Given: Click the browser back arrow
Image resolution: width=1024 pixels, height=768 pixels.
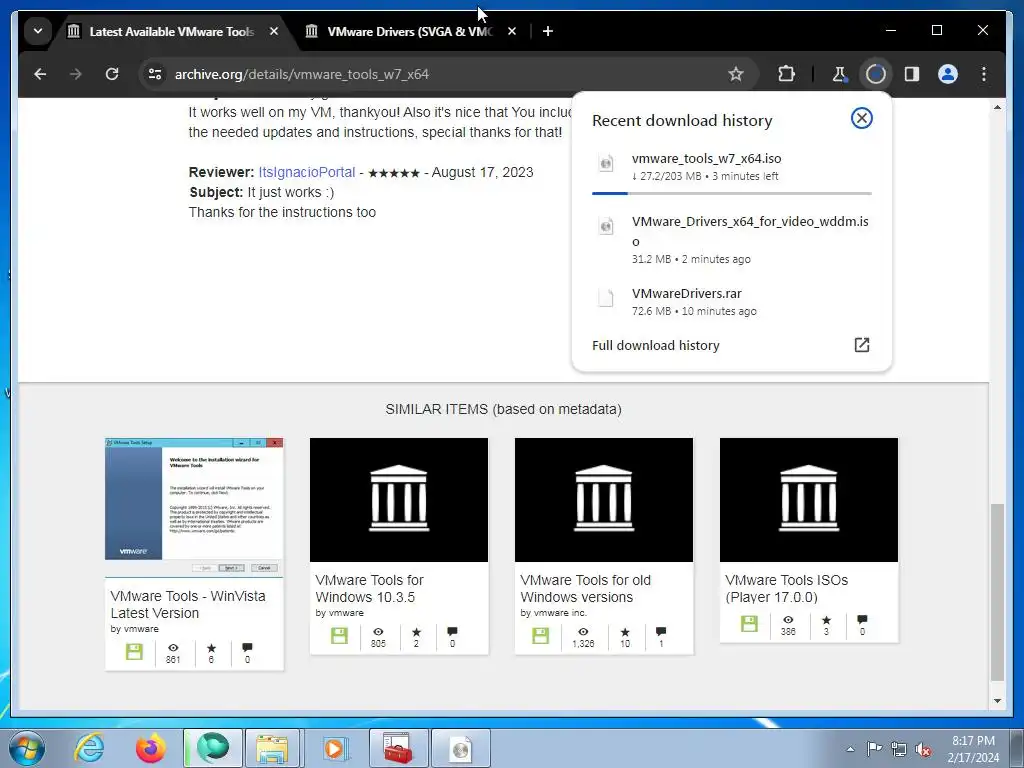Looking at the screenshot, I should pos(40,74).
